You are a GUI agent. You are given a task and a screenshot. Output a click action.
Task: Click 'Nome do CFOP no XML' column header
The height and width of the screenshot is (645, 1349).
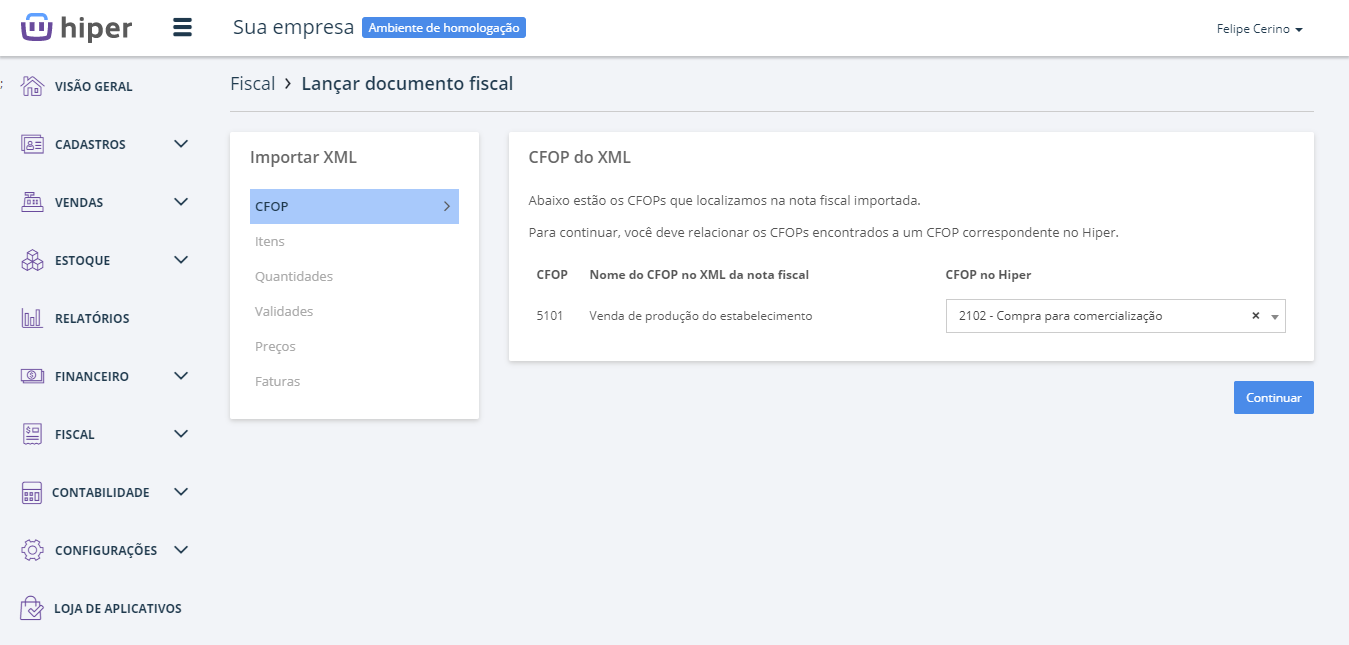[x=699, y=275]
